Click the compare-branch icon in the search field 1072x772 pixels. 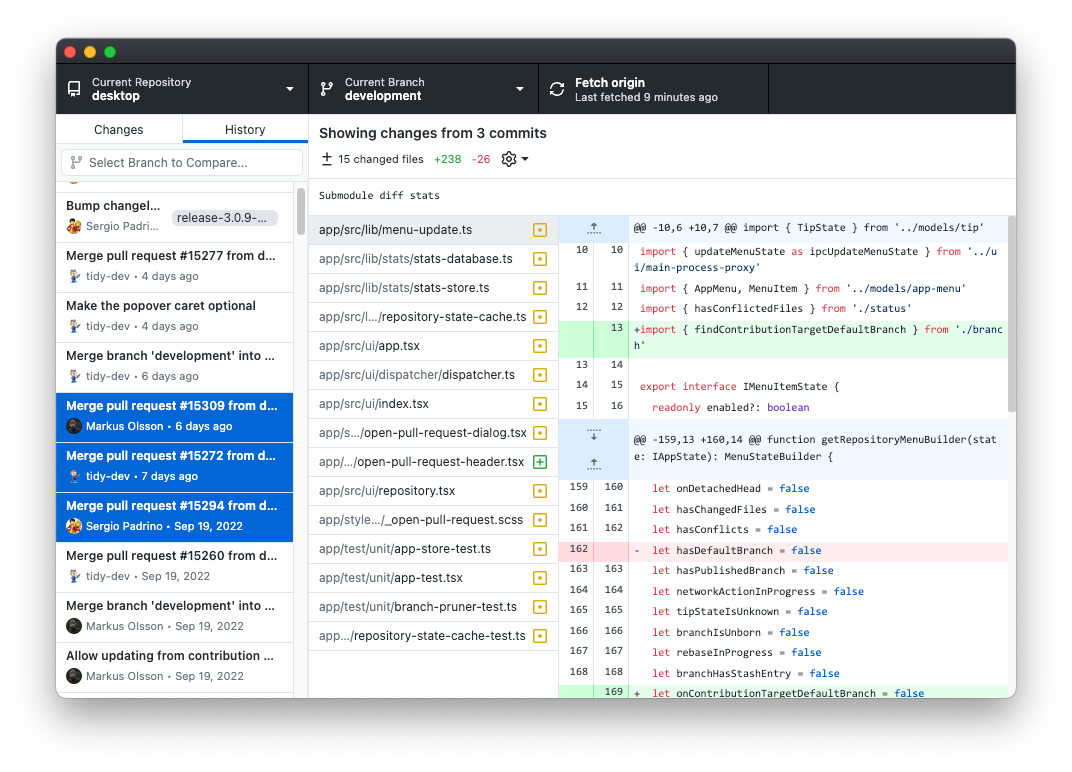[76, 161]
